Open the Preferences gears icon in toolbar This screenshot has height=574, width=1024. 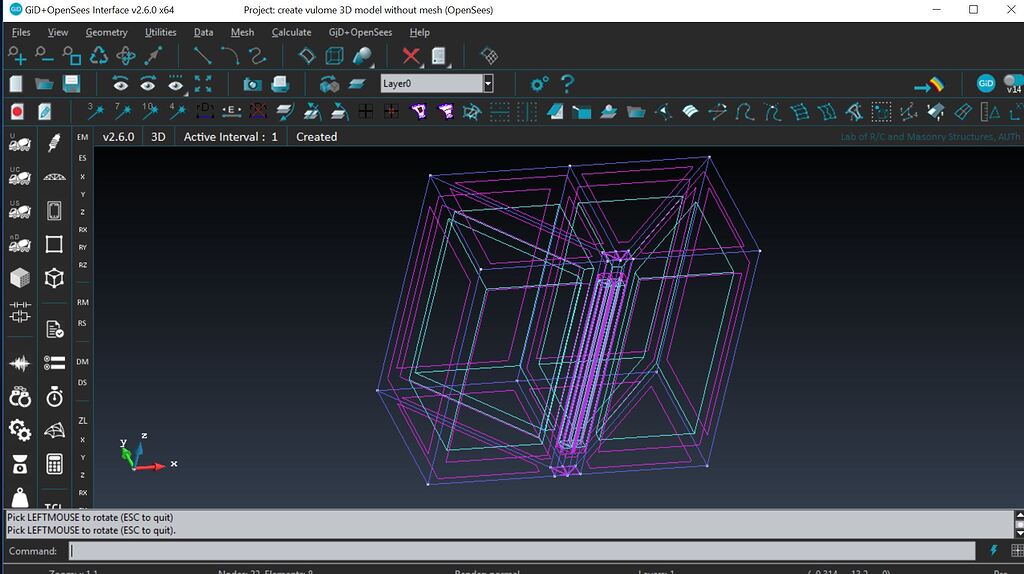tap(539, 84)
